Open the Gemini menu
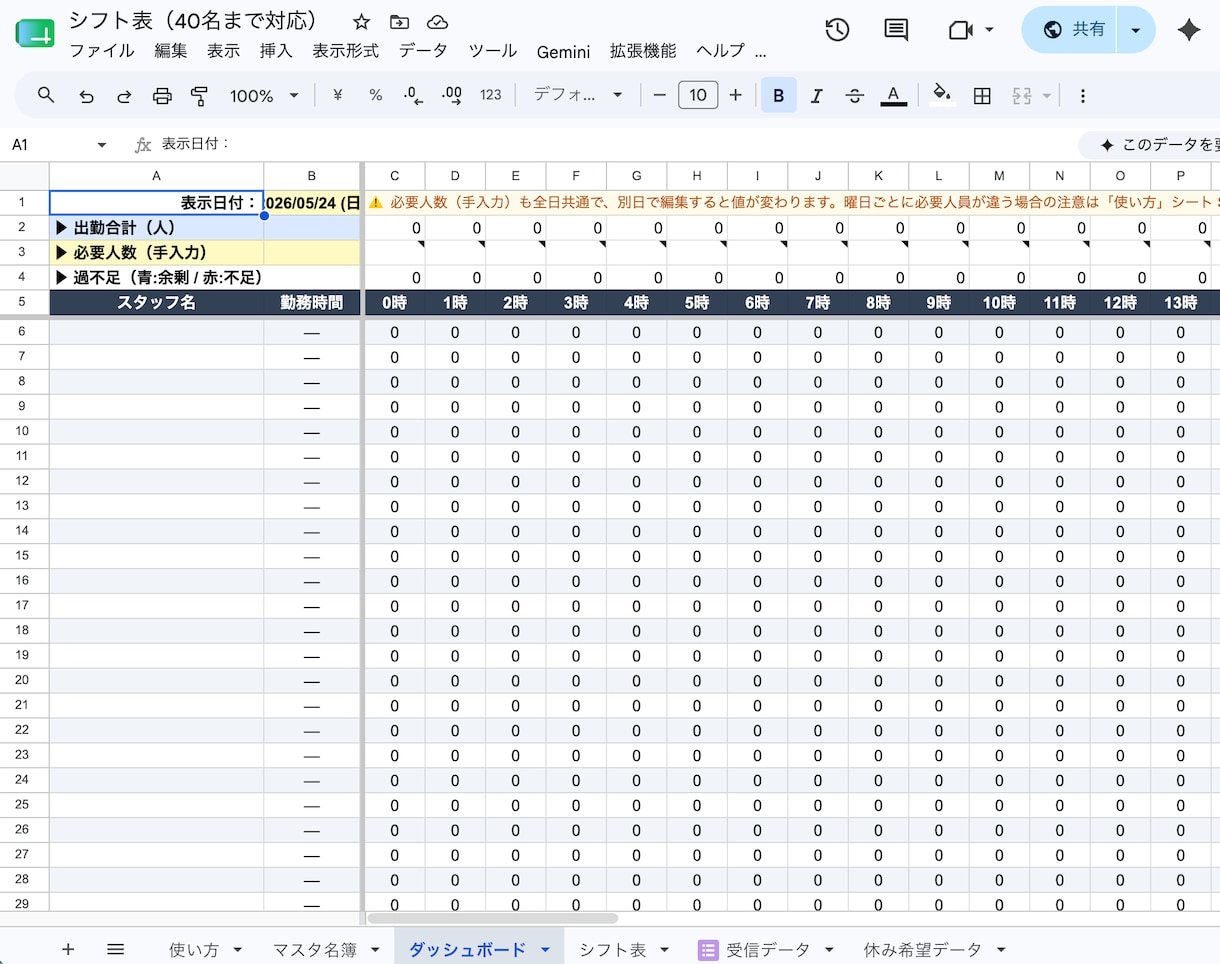Viewport: 1220px width, 964px height. click(563, 51)
